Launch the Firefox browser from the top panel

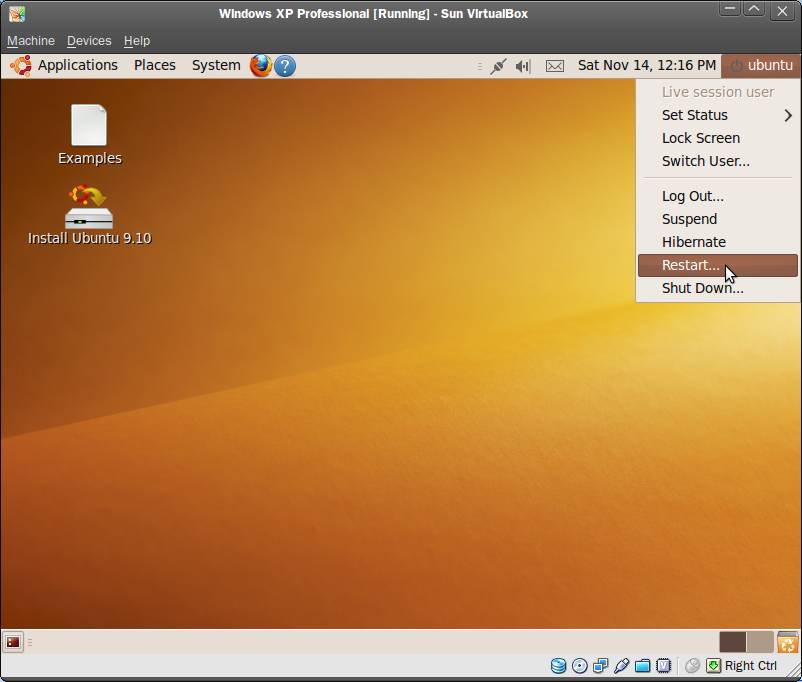coord(260,65)
